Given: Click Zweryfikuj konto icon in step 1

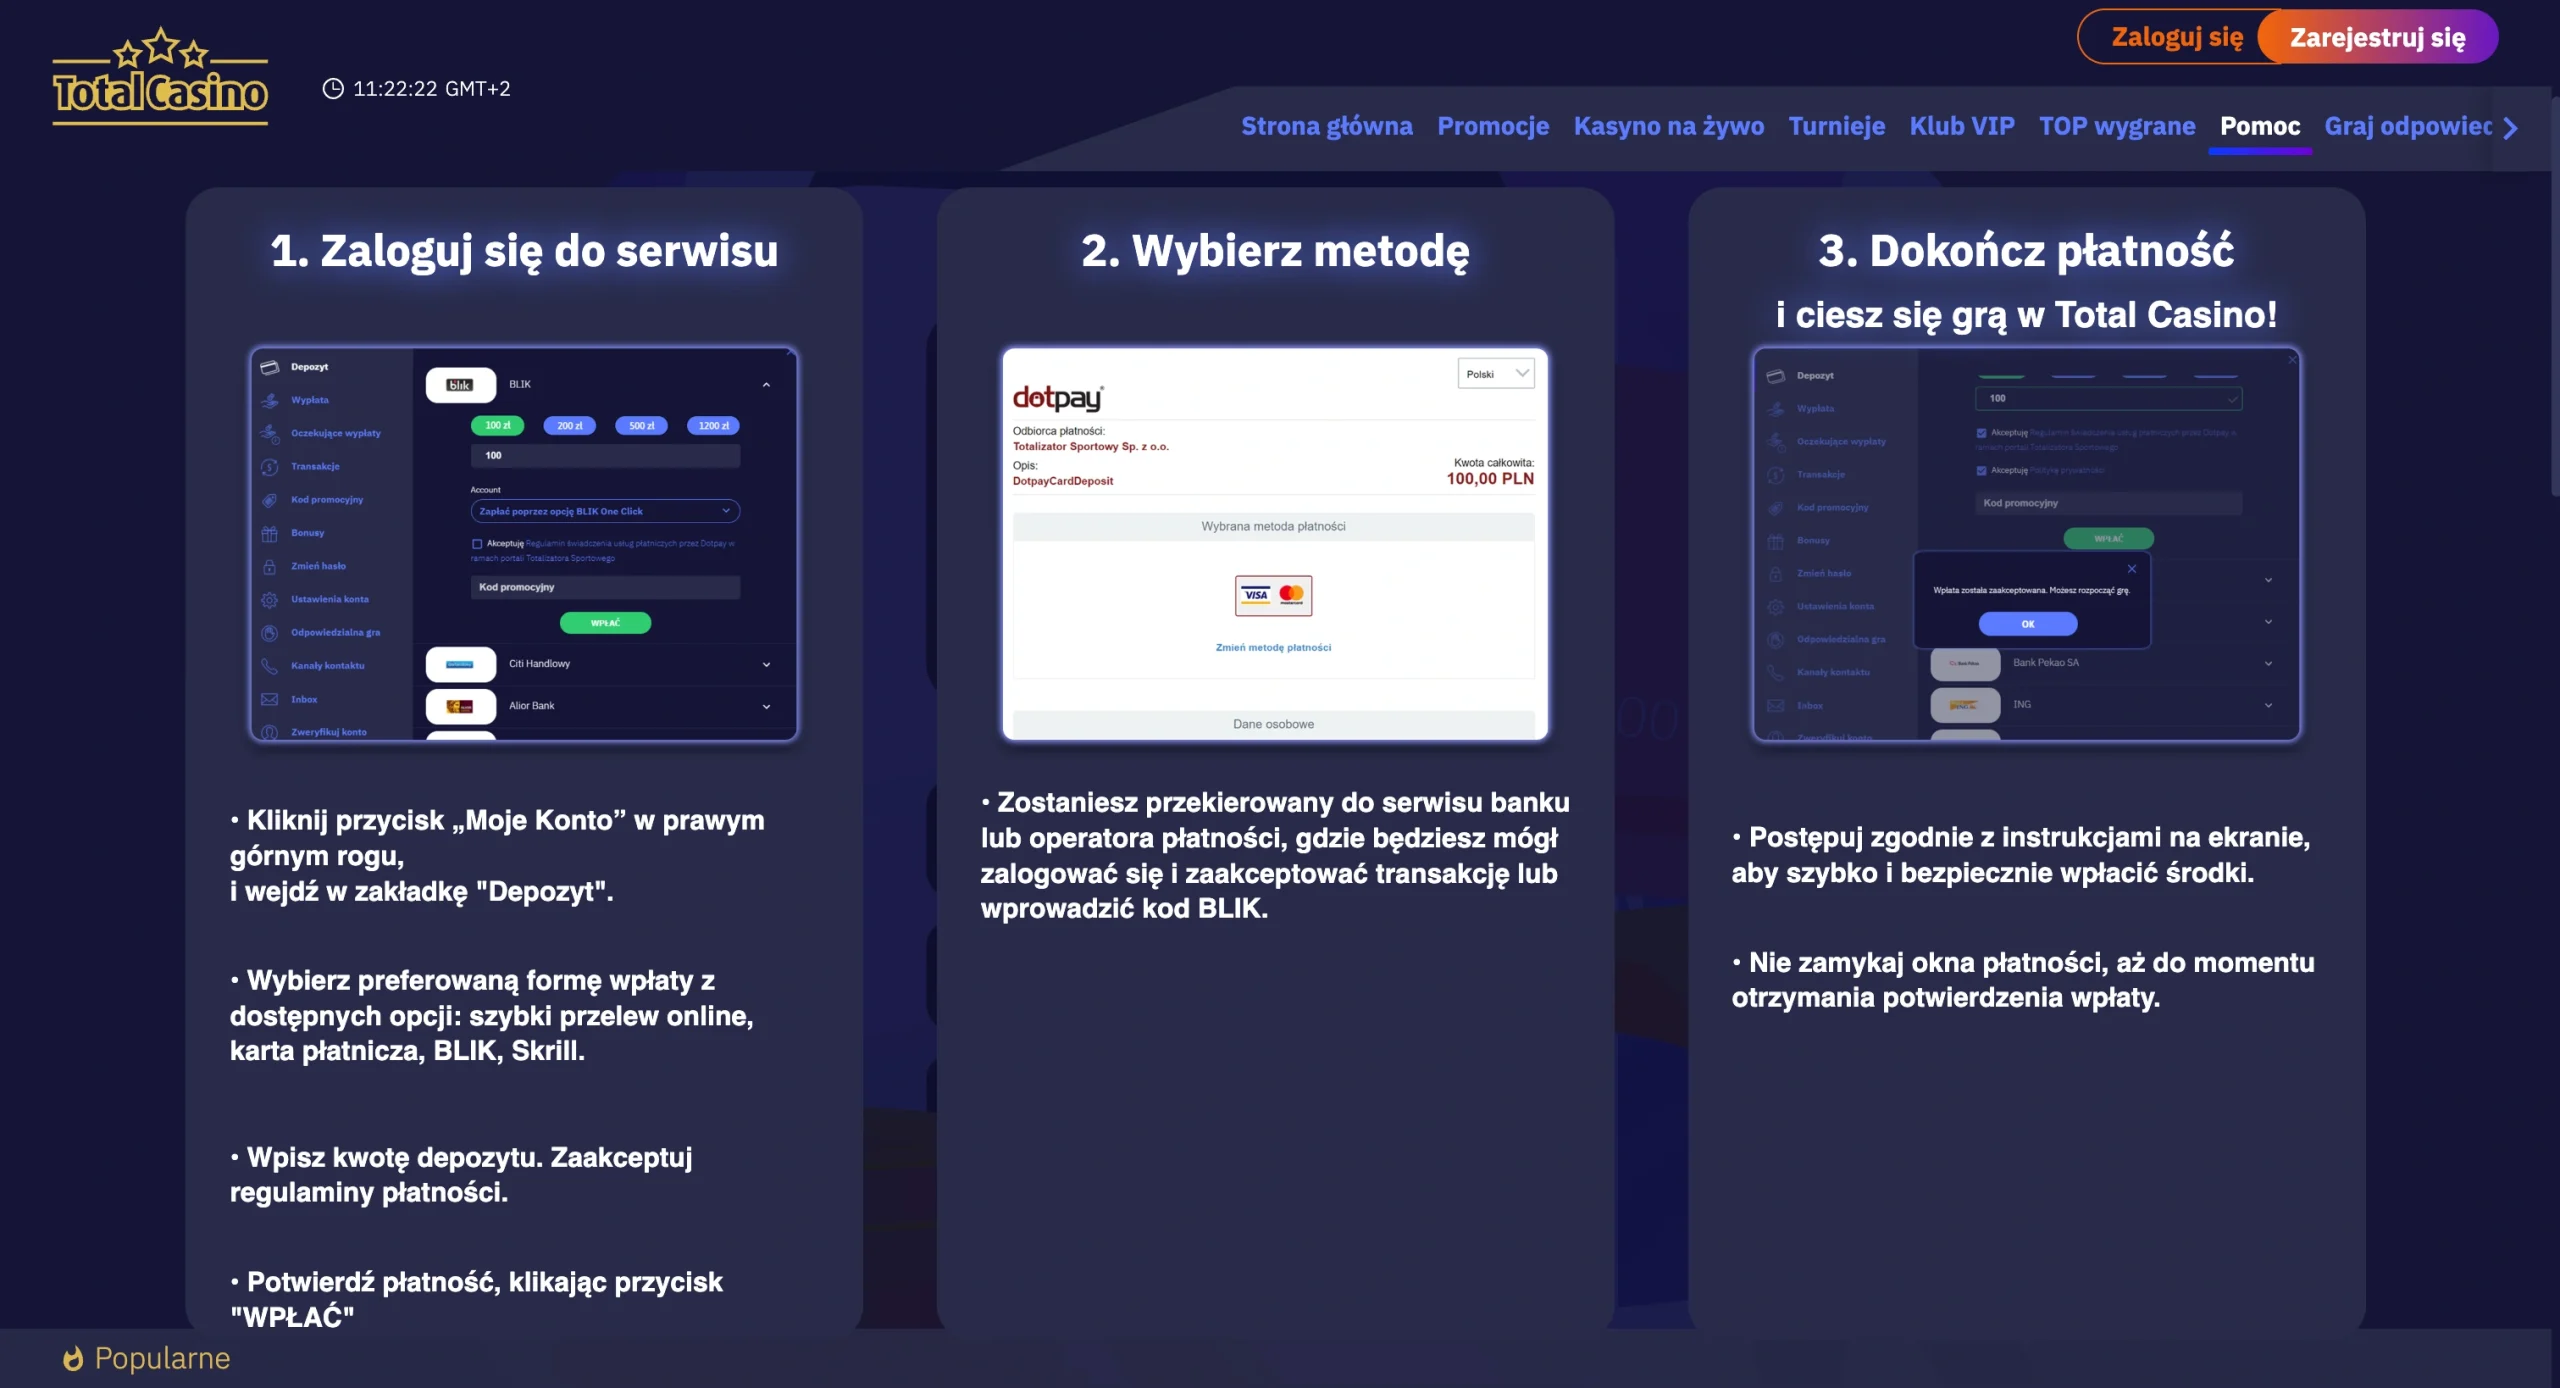Looking at the screenshot, I should point(269,732).
